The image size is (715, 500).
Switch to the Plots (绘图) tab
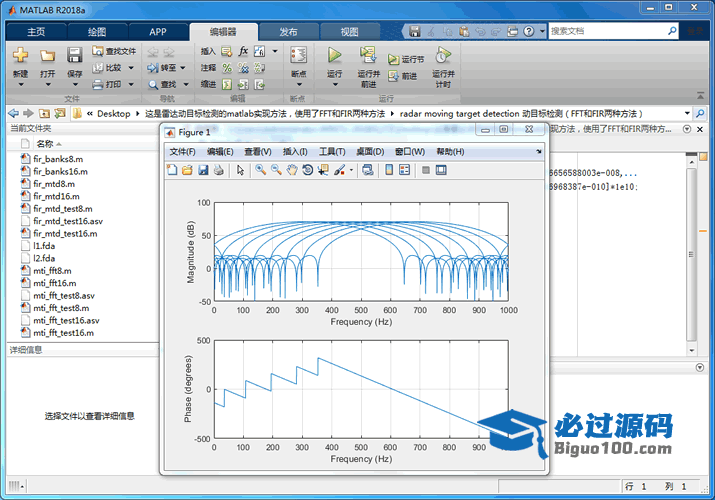pyautogui.click(x=97, y=31)
